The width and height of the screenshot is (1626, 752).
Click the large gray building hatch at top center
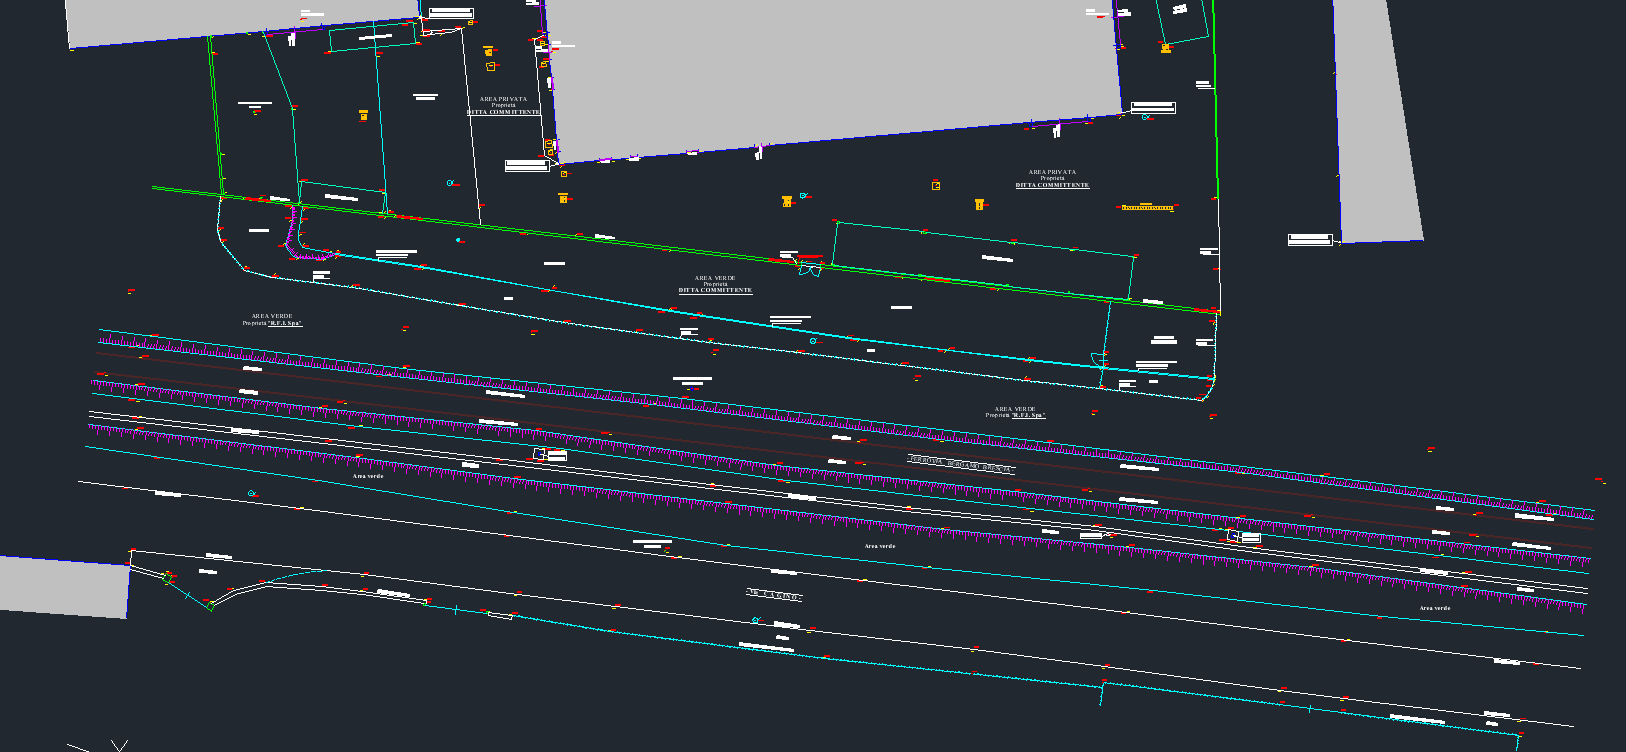[x=830, y=70]
